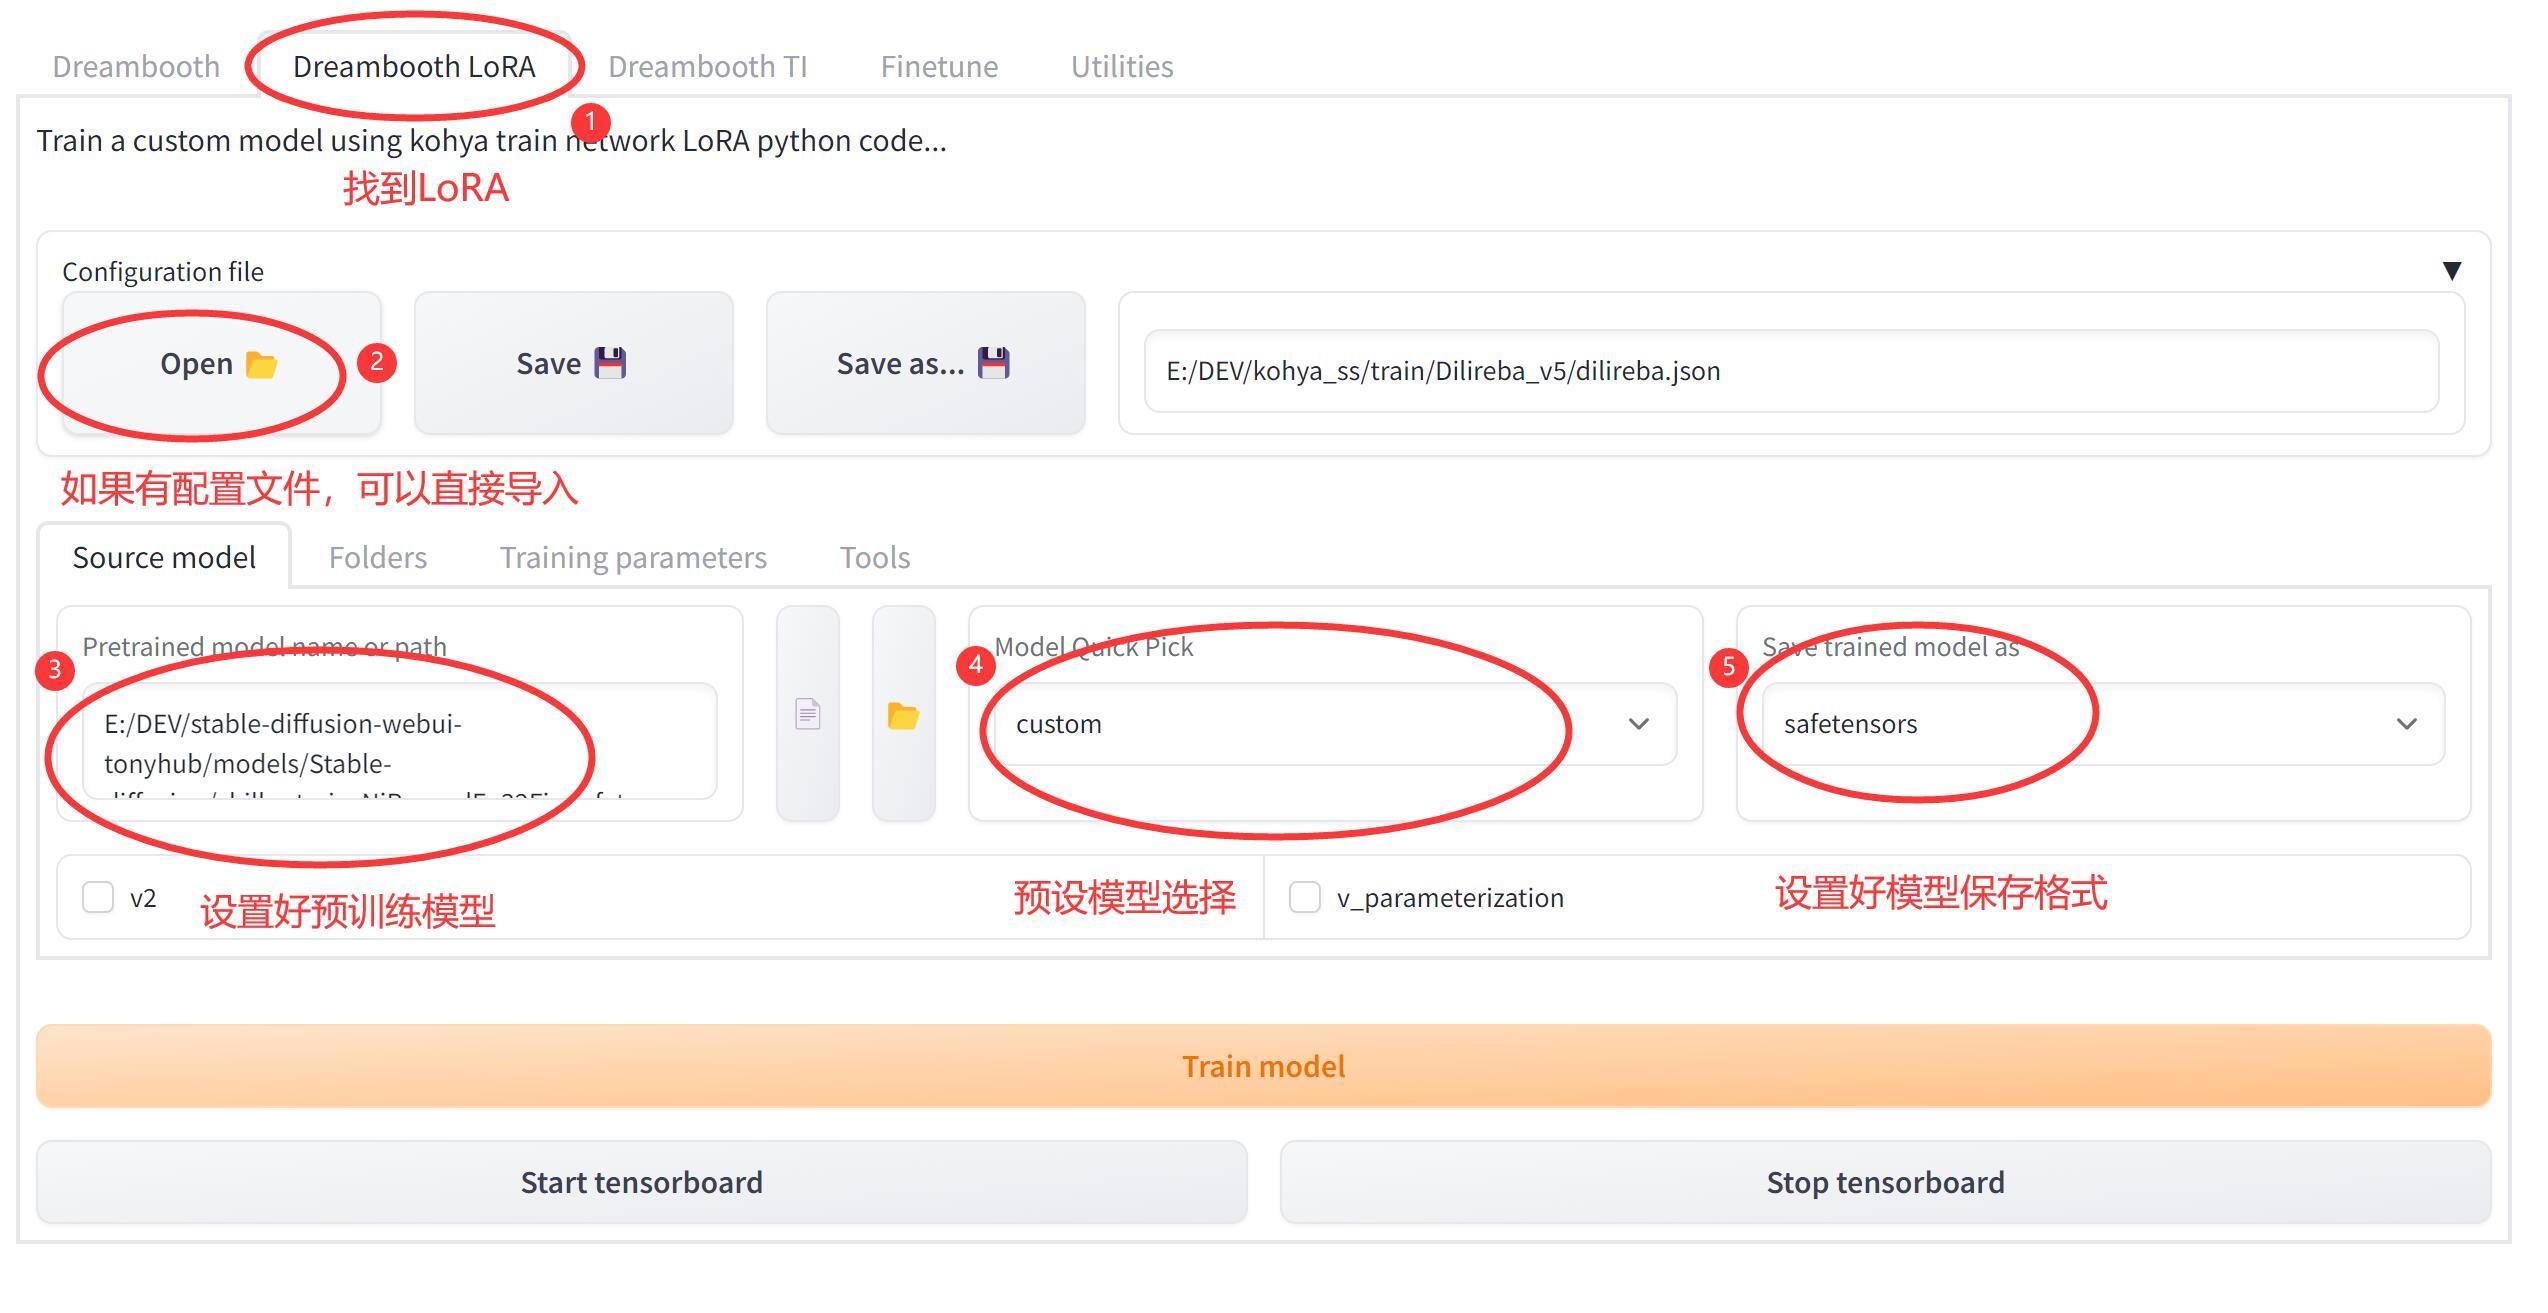Open the Training parameters tab
Image resolution: width=2548 pixels, height=1313 pixels.
pos(633,557)
